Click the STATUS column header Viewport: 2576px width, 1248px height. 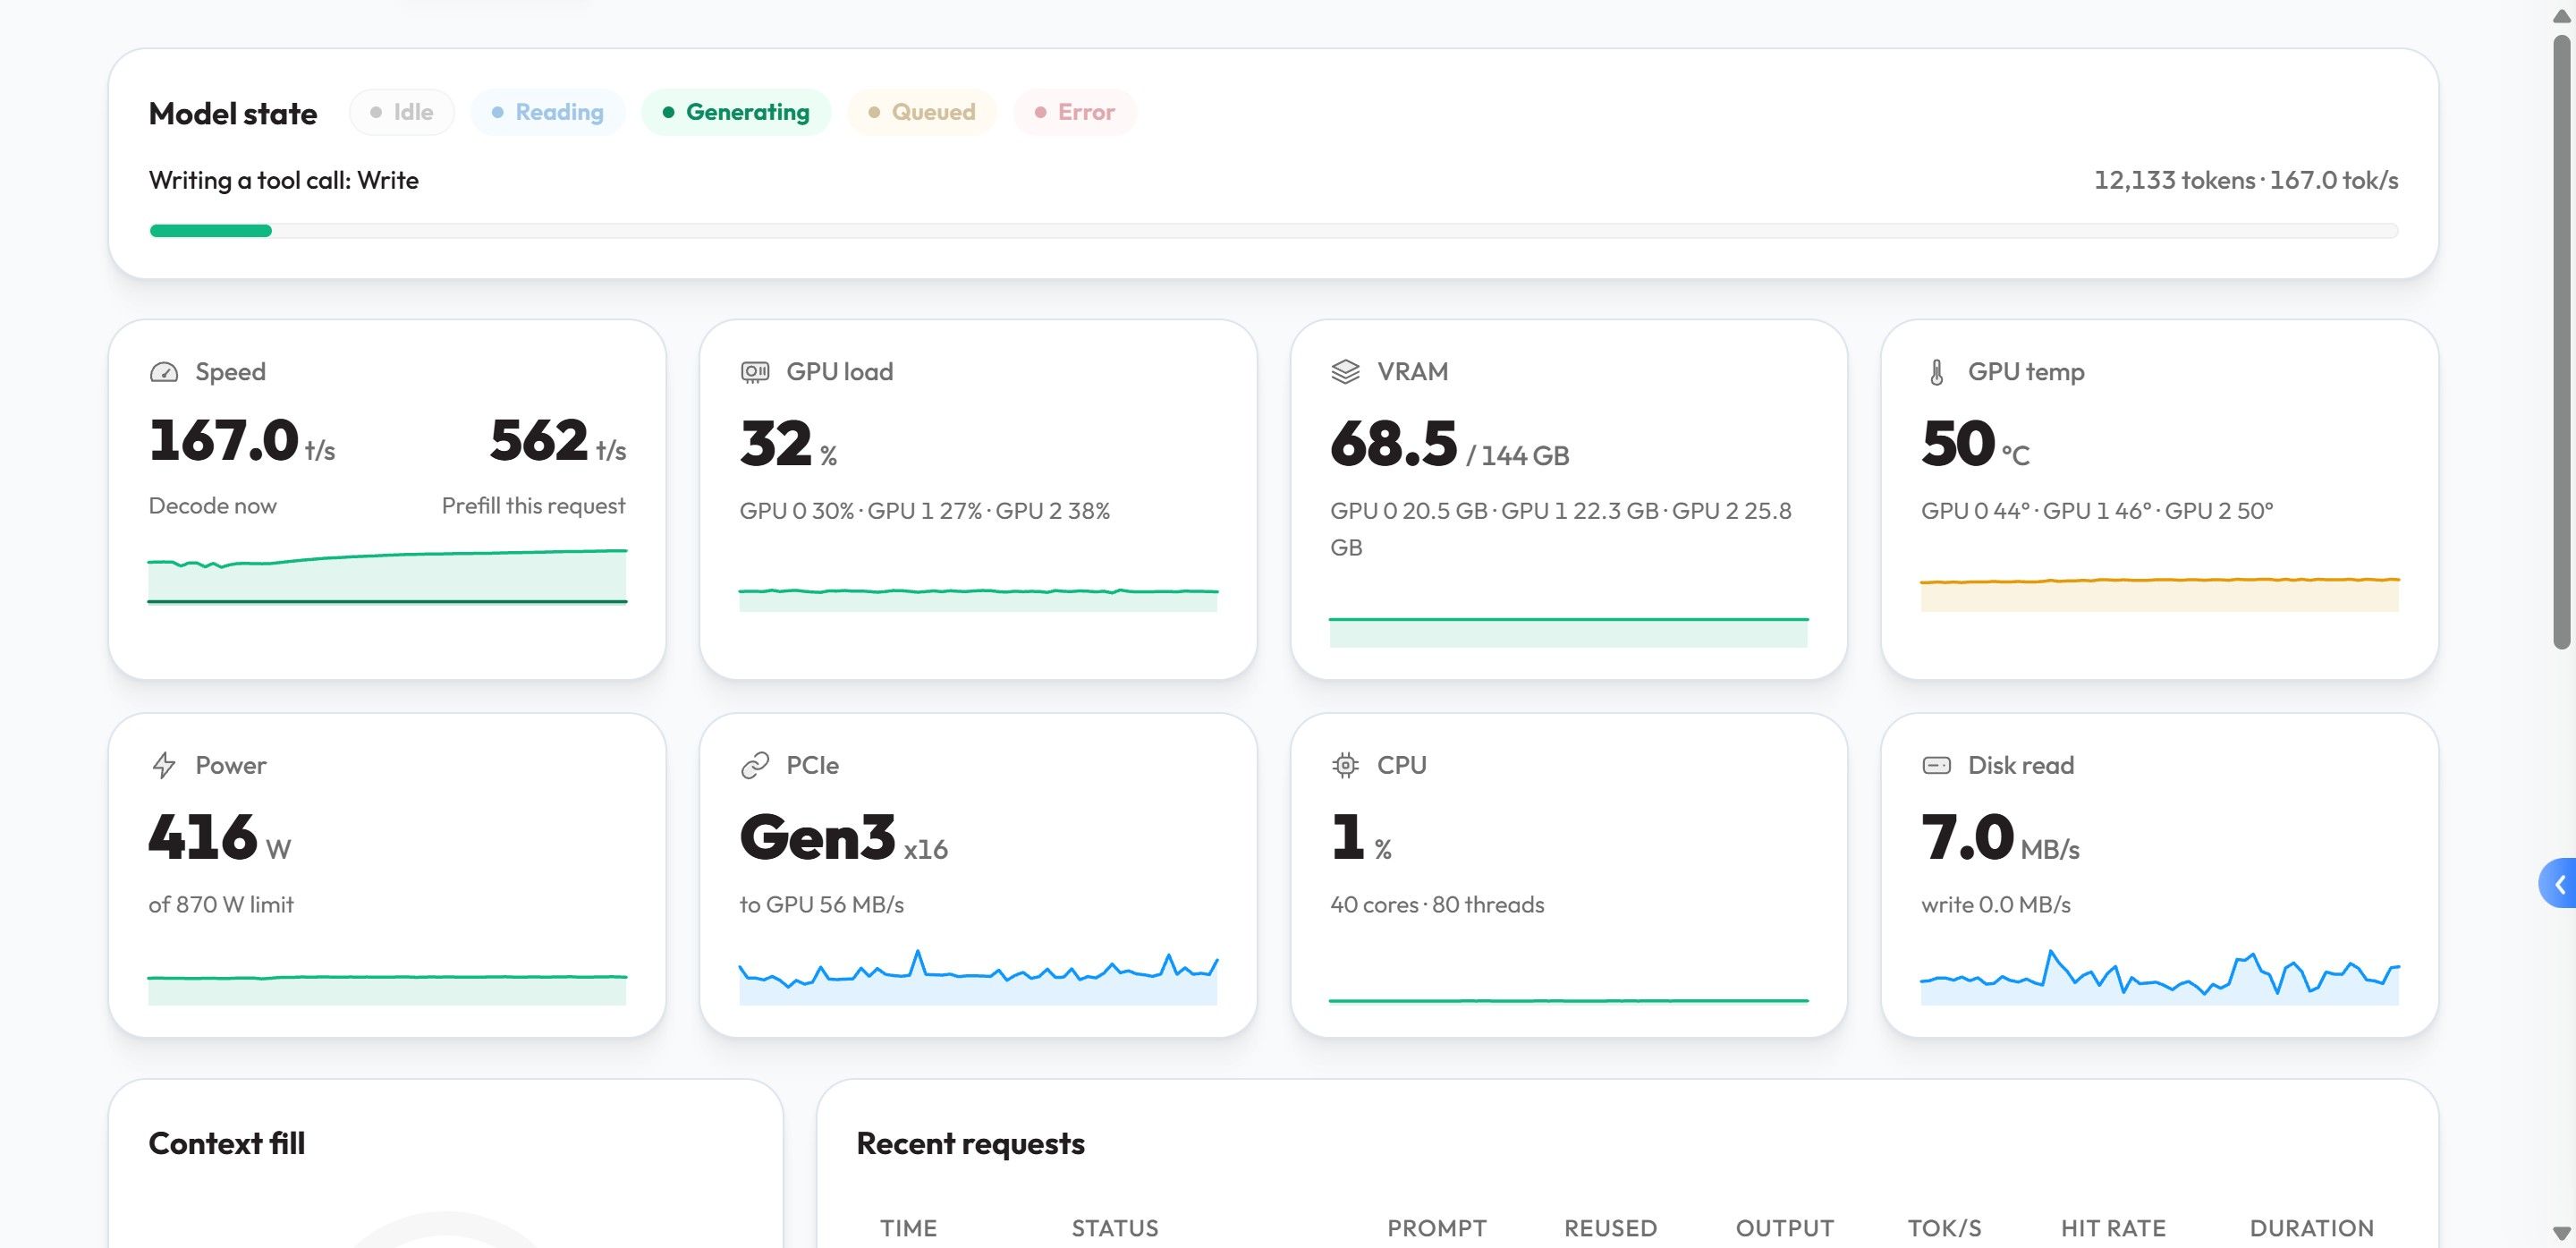click(1115, 1228)
